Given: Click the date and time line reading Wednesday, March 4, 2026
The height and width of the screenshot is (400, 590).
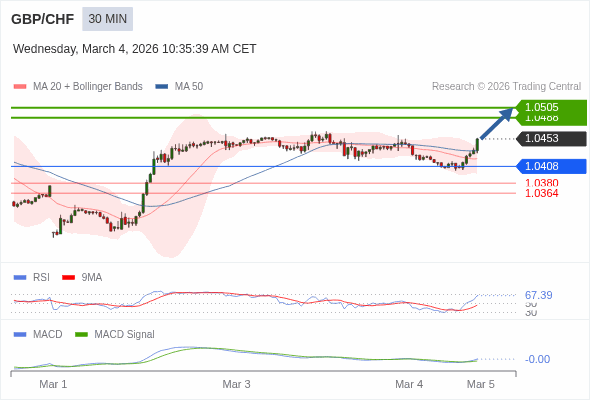Looking at the screenshot, I should point(134,49).
